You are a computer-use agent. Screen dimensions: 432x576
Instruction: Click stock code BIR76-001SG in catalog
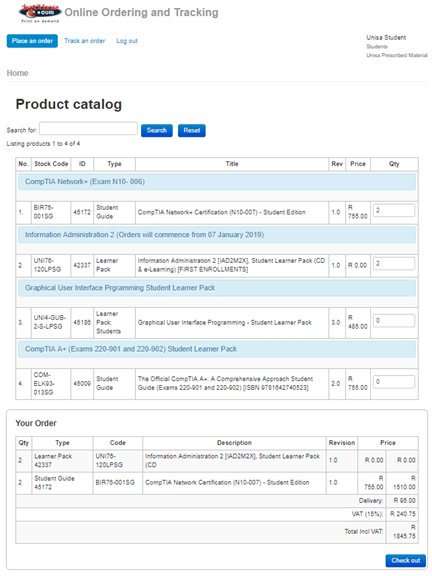coord(44,212)
